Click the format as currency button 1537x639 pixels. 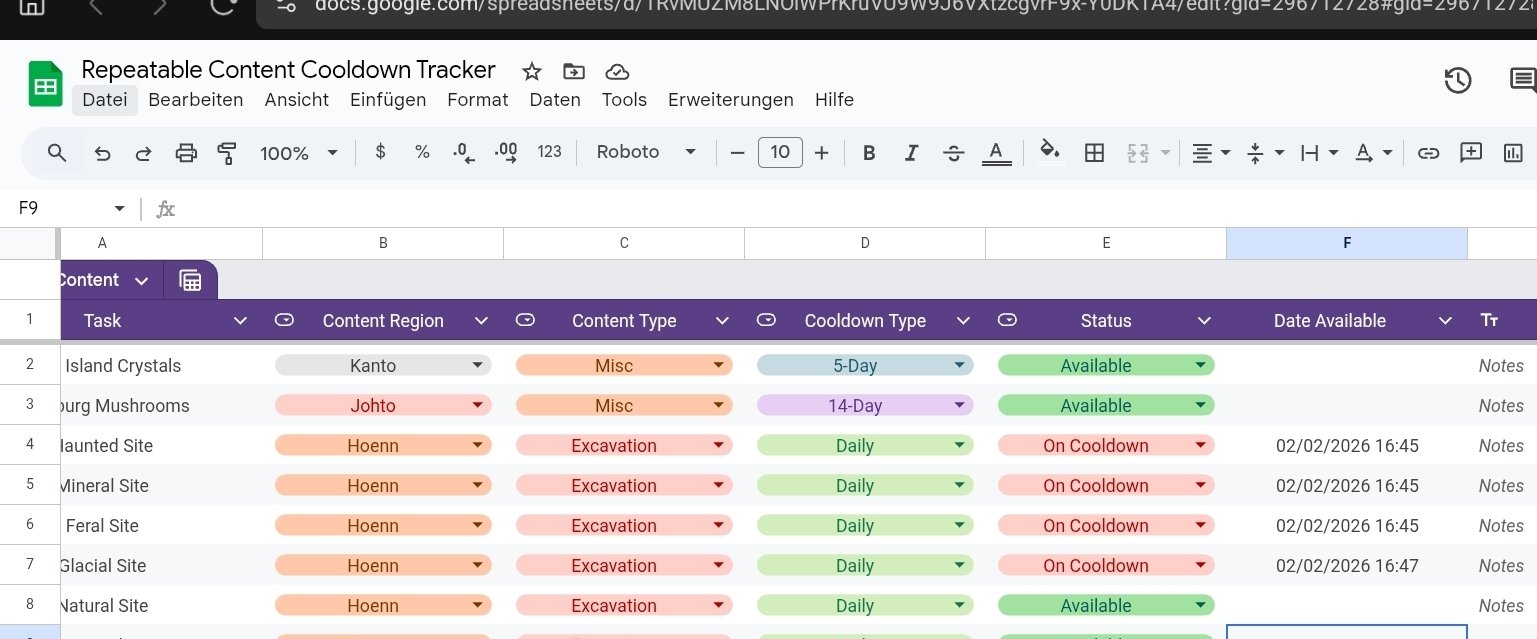(380, 152)
